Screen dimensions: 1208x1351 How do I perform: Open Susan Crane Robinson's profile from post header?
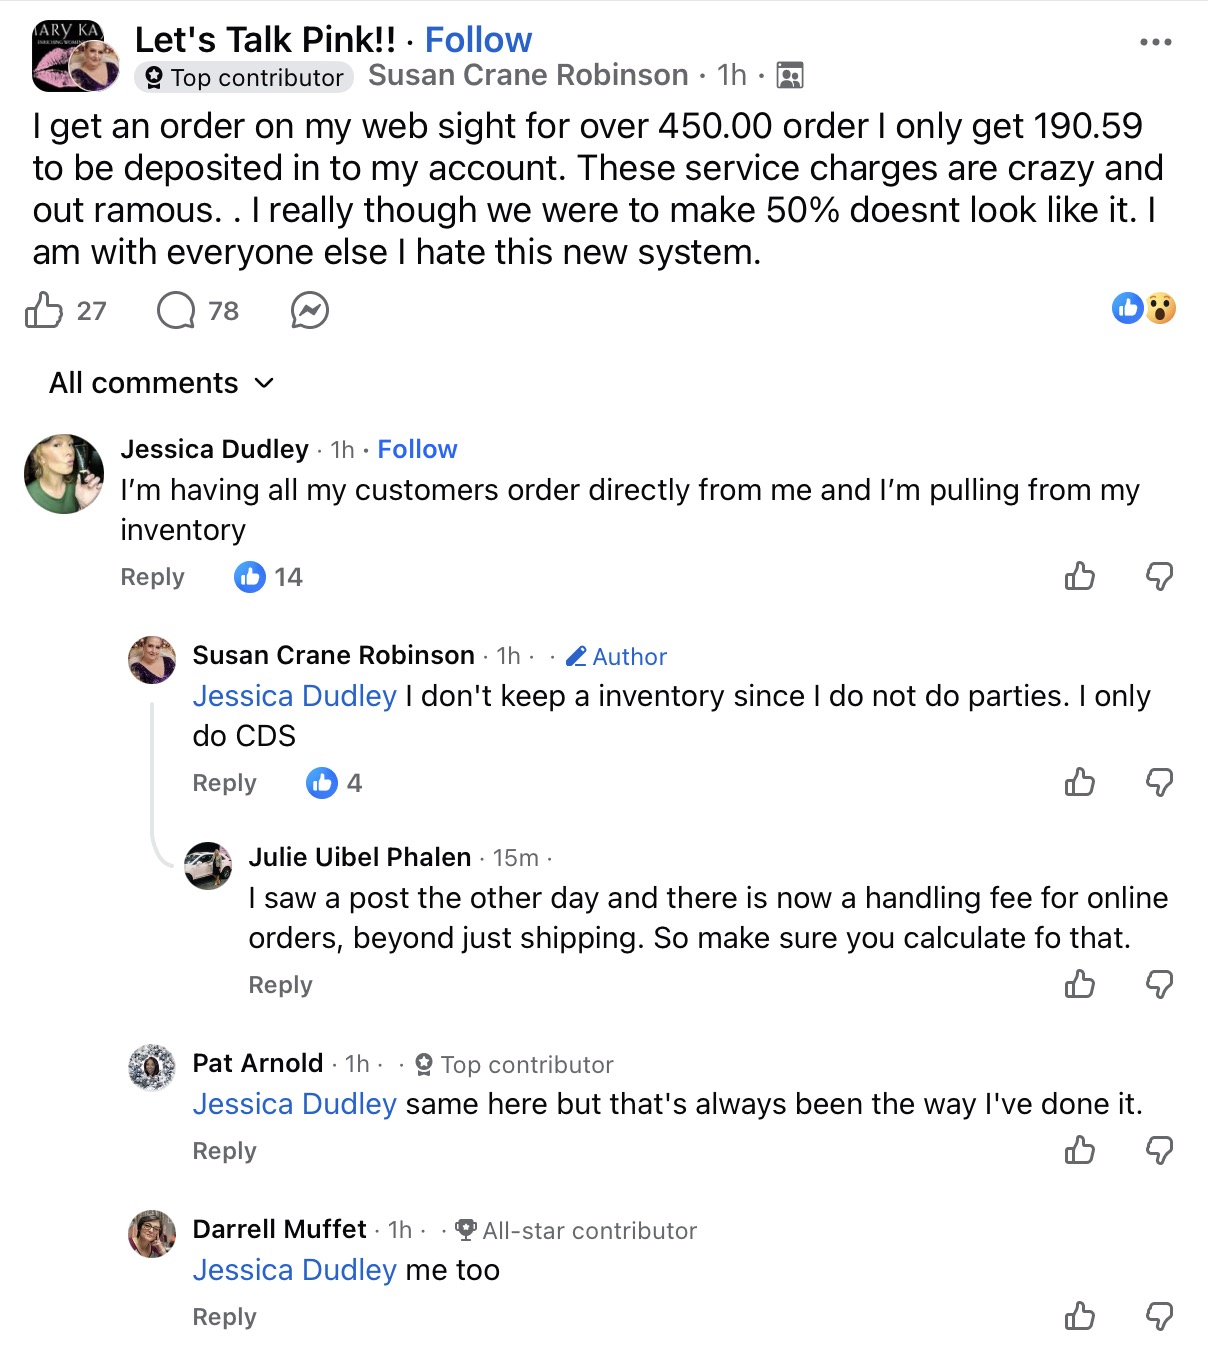(528, 75)
